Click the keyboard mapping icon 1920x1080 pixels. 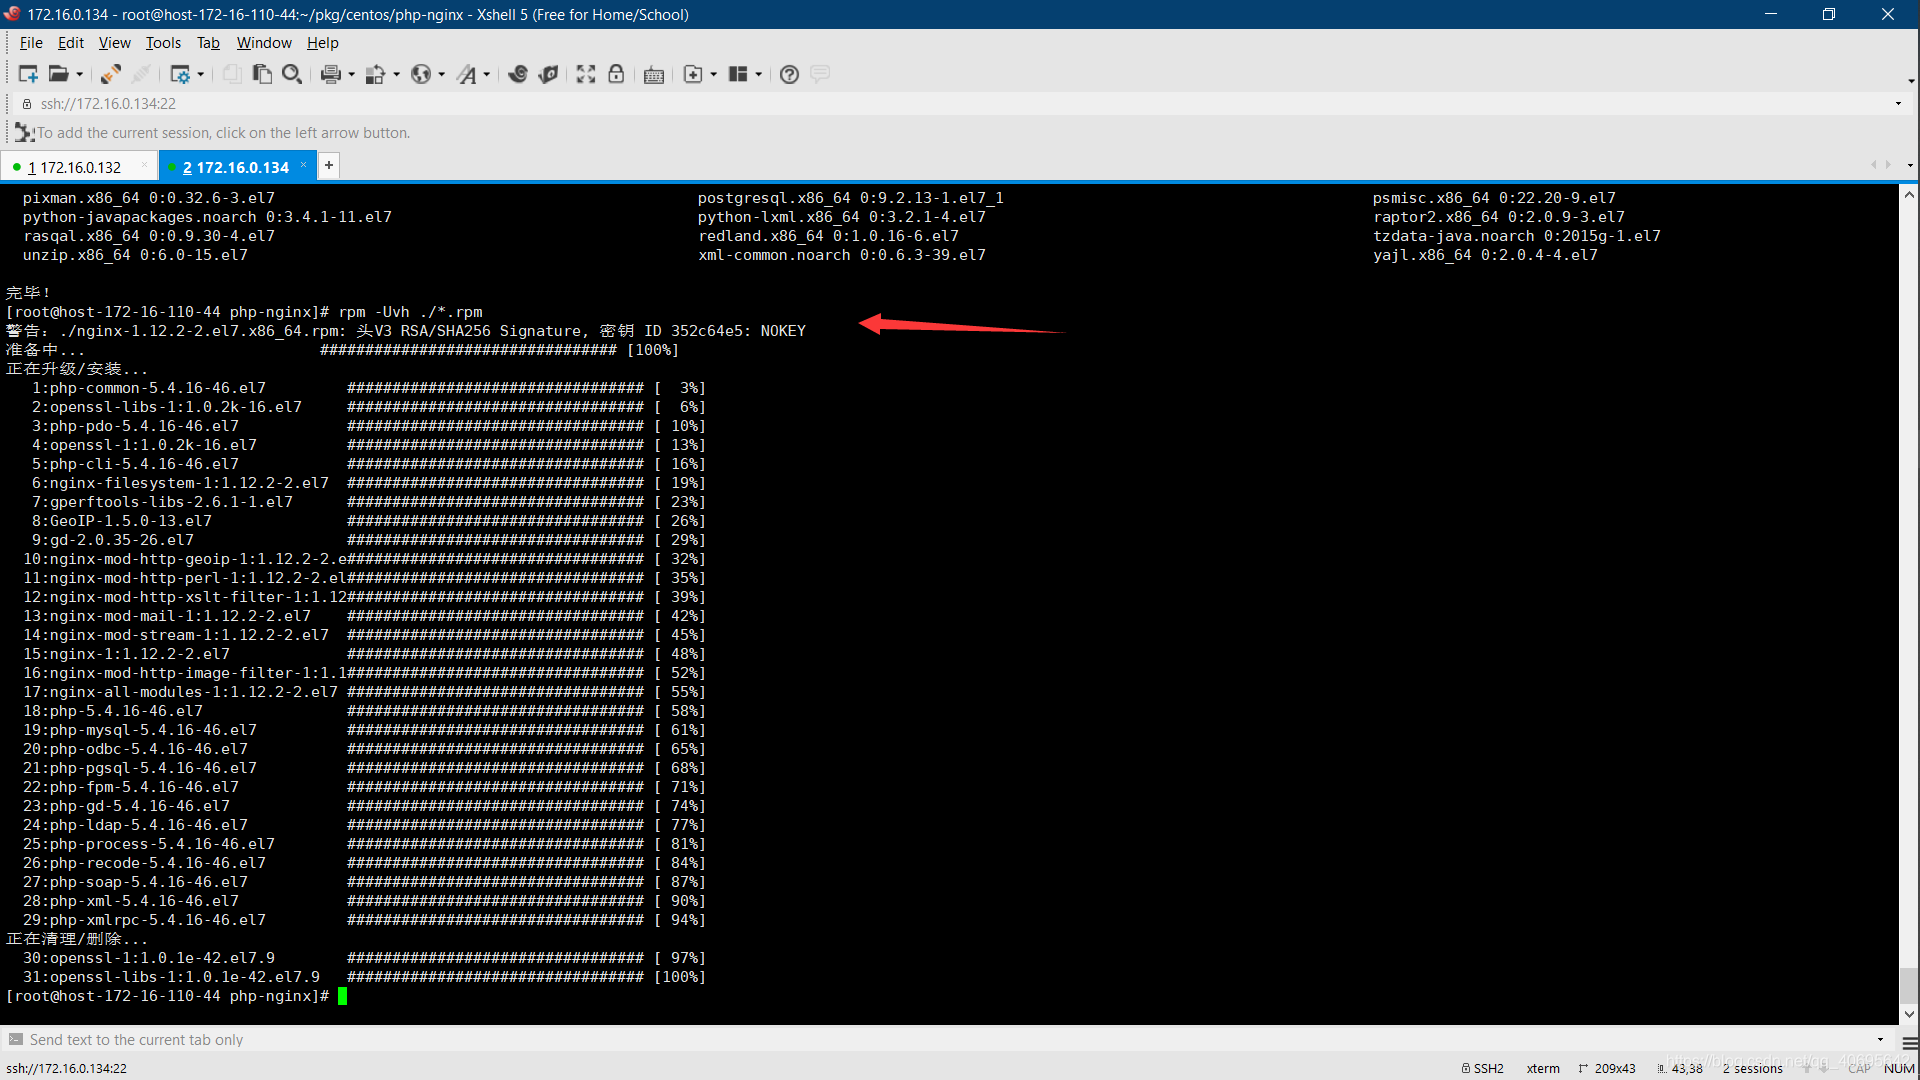tap(654, 75)
